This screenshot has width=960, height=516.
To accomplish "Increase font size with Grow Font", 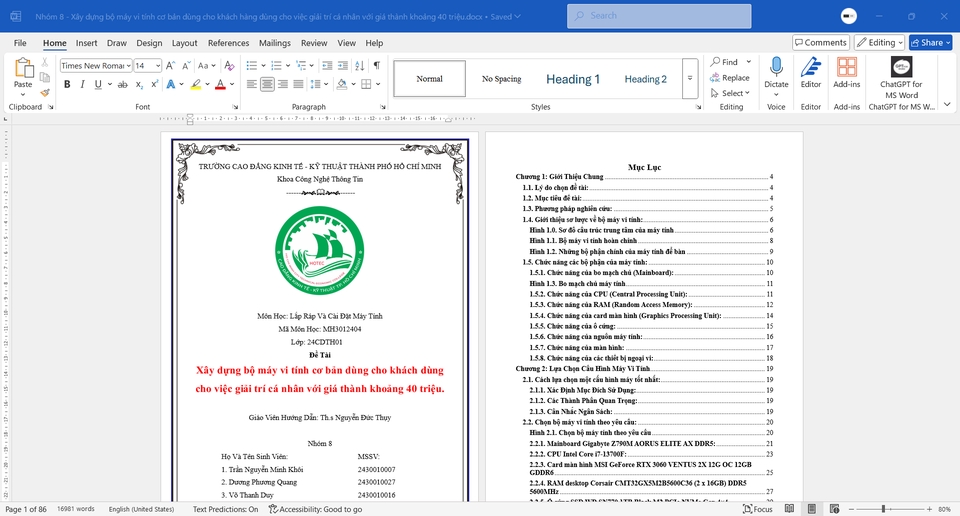I will [x=171, y=65].
